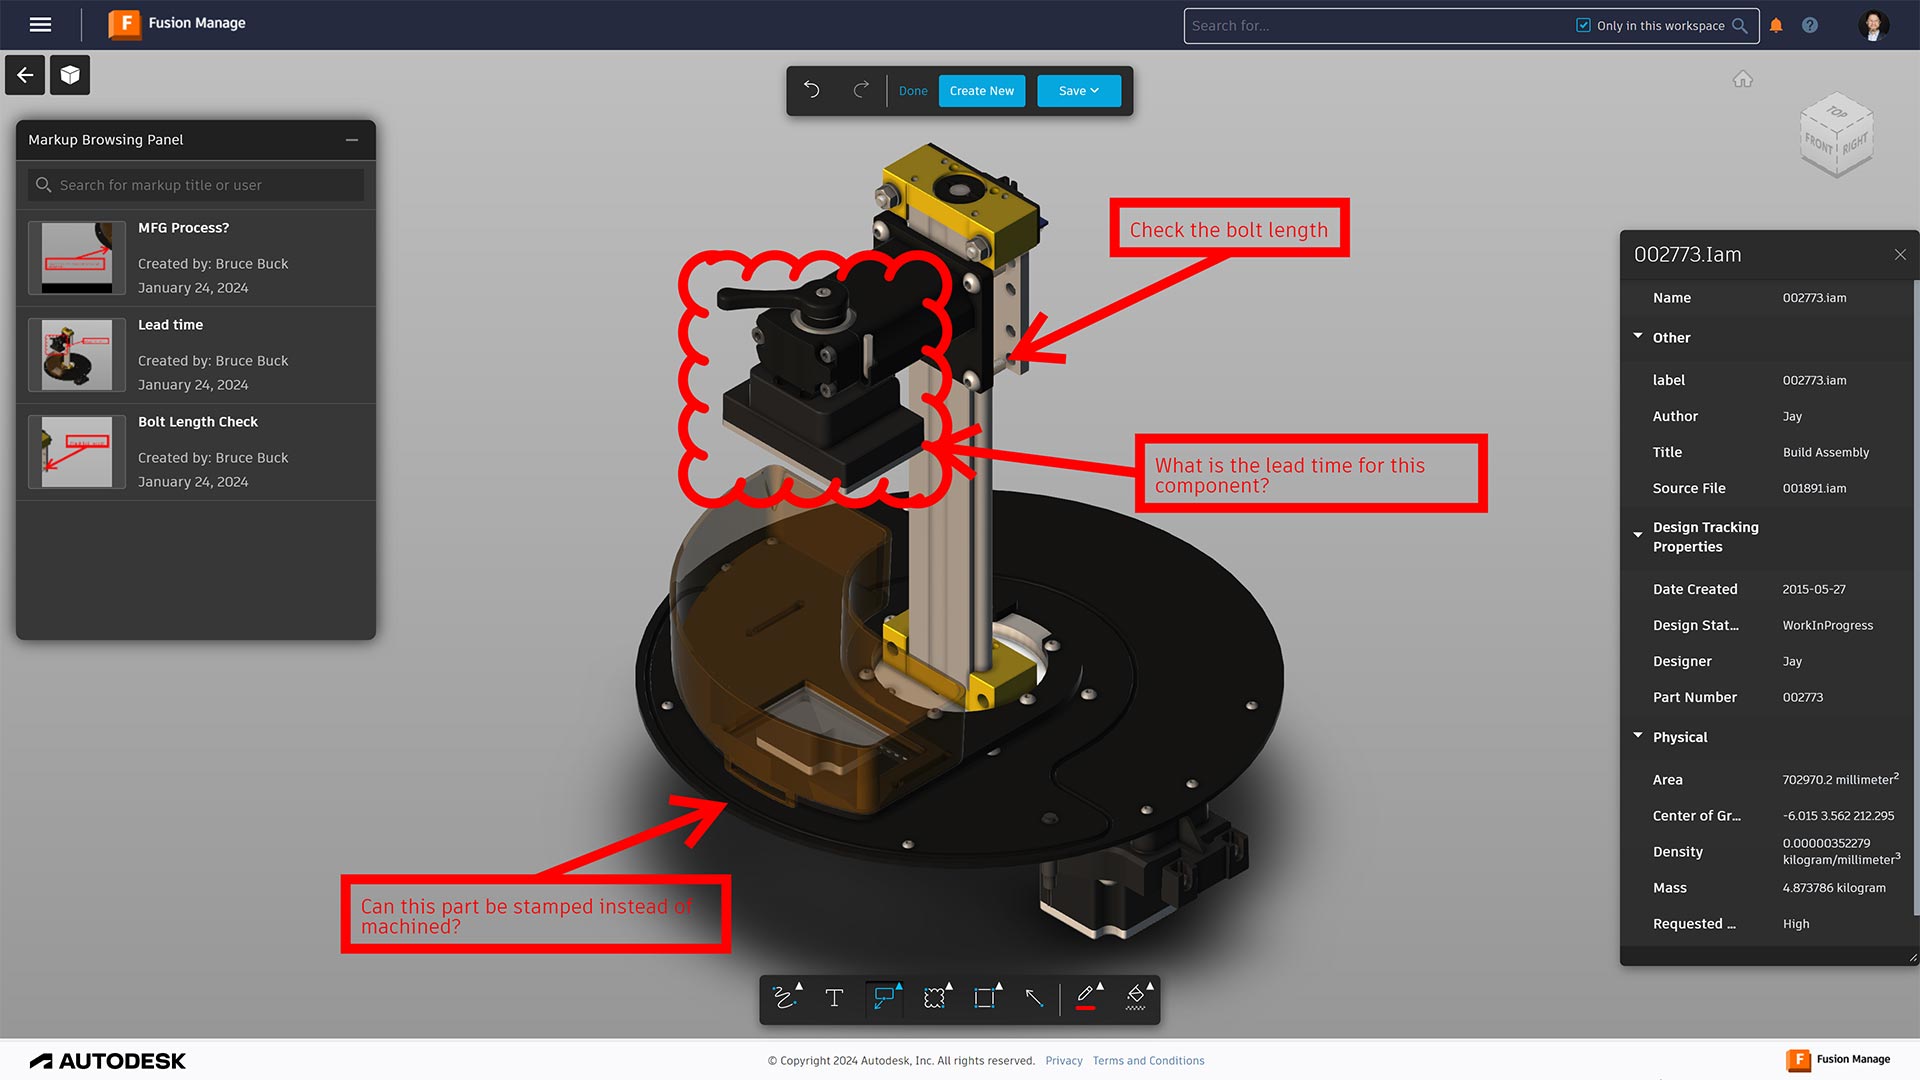Toggle 'Only in this workspace' checkbox
This screenshot has width=1920, height=1080.
(1583, 26)
